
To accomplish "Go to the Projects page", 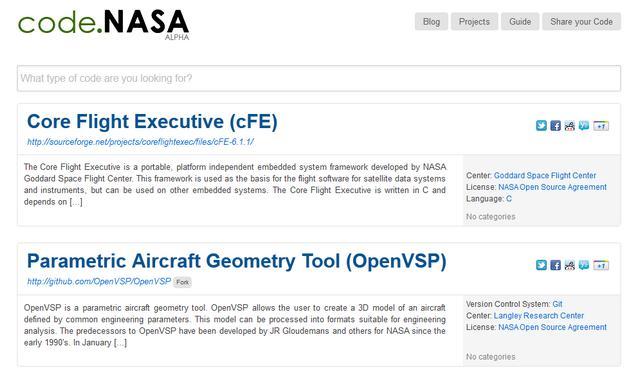I will 474,22.
